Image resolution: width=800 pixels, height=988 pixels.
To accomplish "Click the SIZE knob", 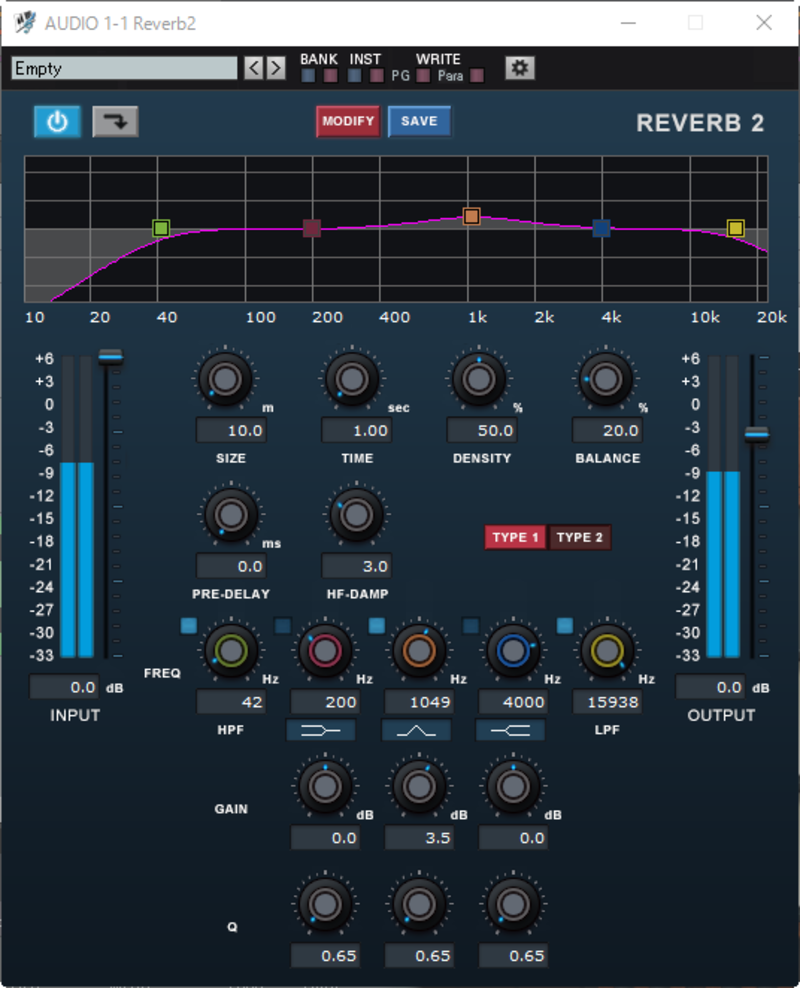I will (x=226, y=379).
